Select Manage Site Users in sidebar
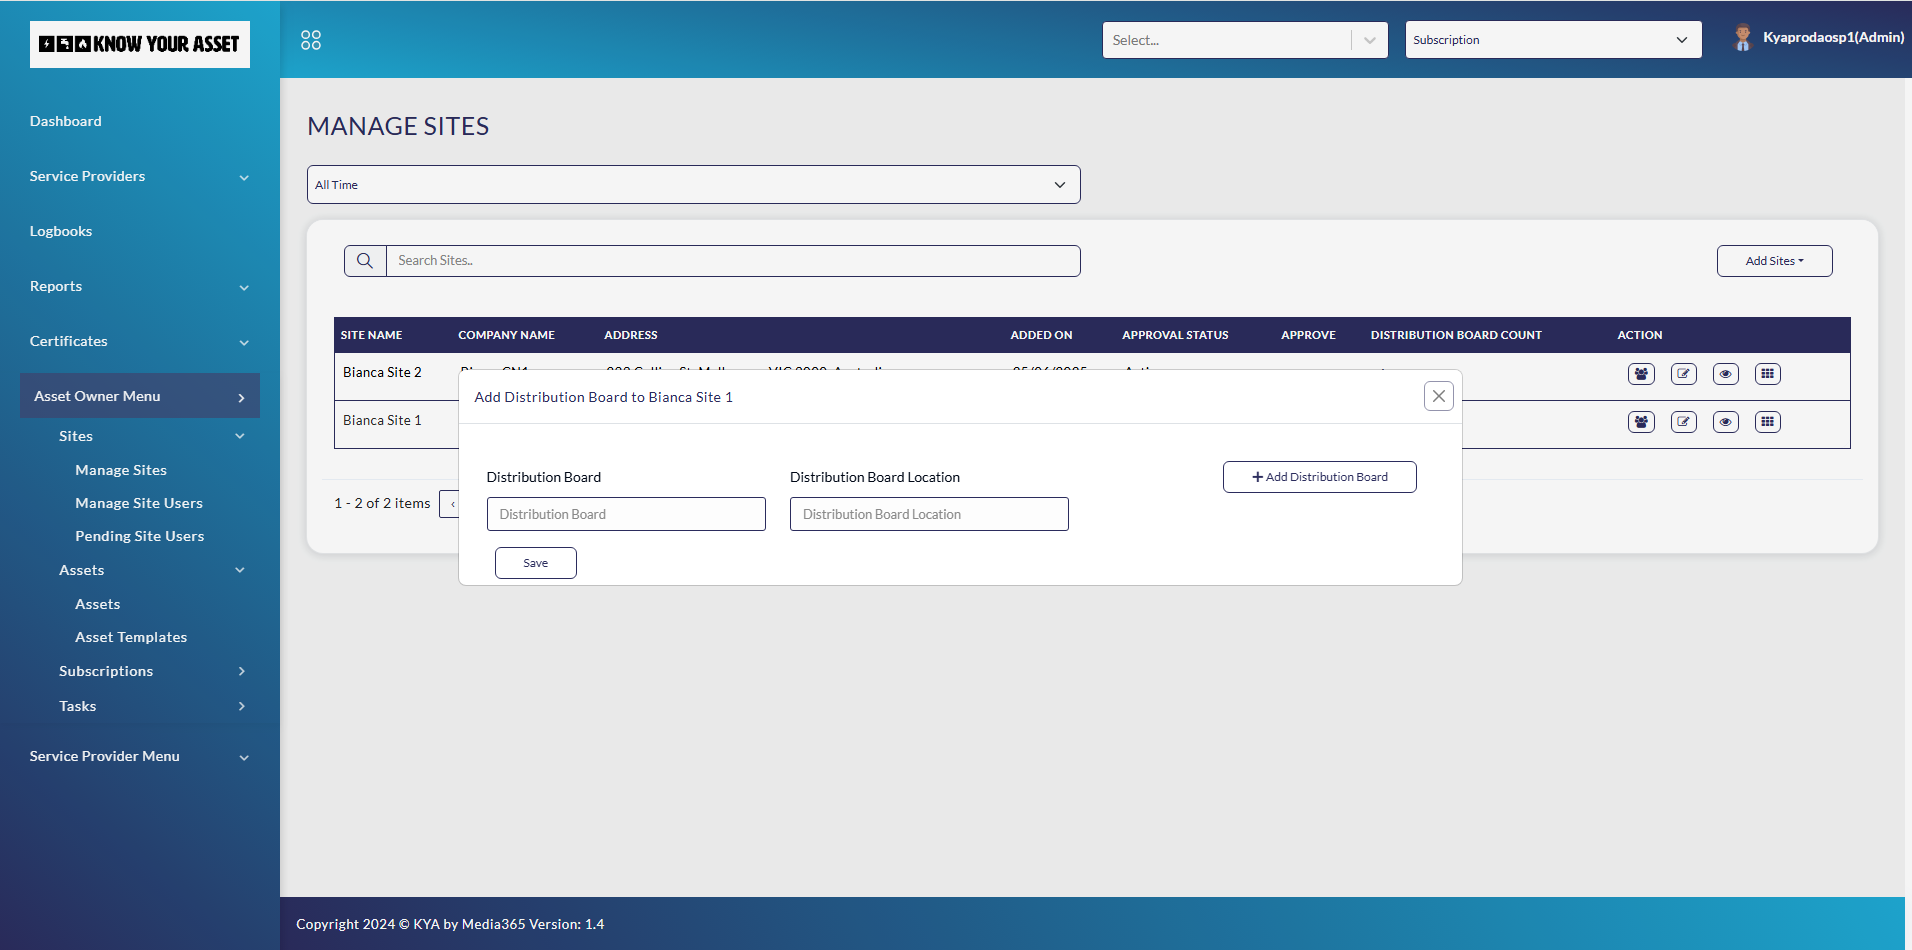This screenshot has height=950, width=1912. pos(139,503)
